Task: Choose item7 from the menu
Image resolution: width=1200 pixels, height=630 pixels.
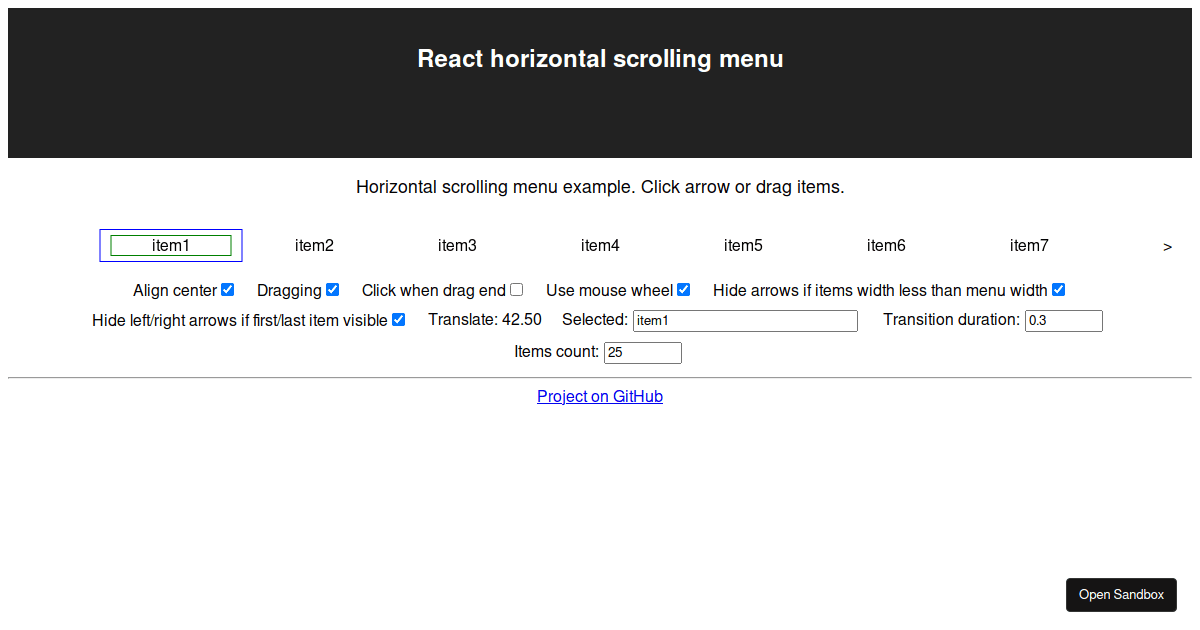Action: (1029, 246)
